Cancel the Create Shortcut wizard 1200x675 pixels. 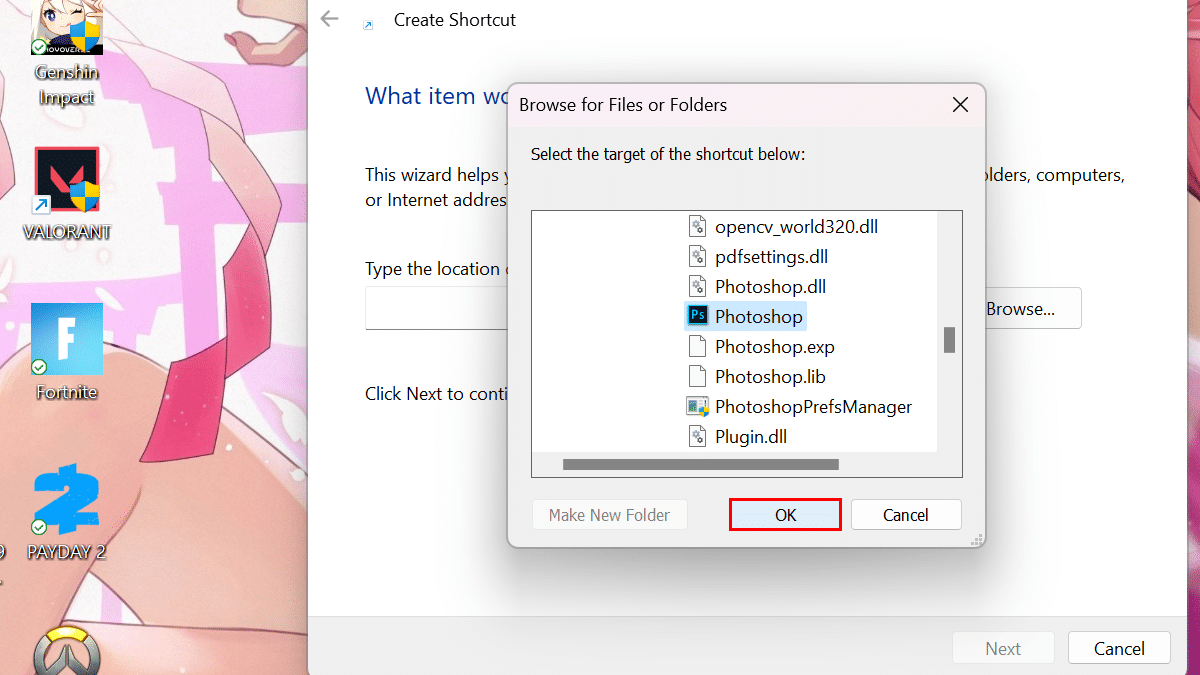click(1118, 649)
